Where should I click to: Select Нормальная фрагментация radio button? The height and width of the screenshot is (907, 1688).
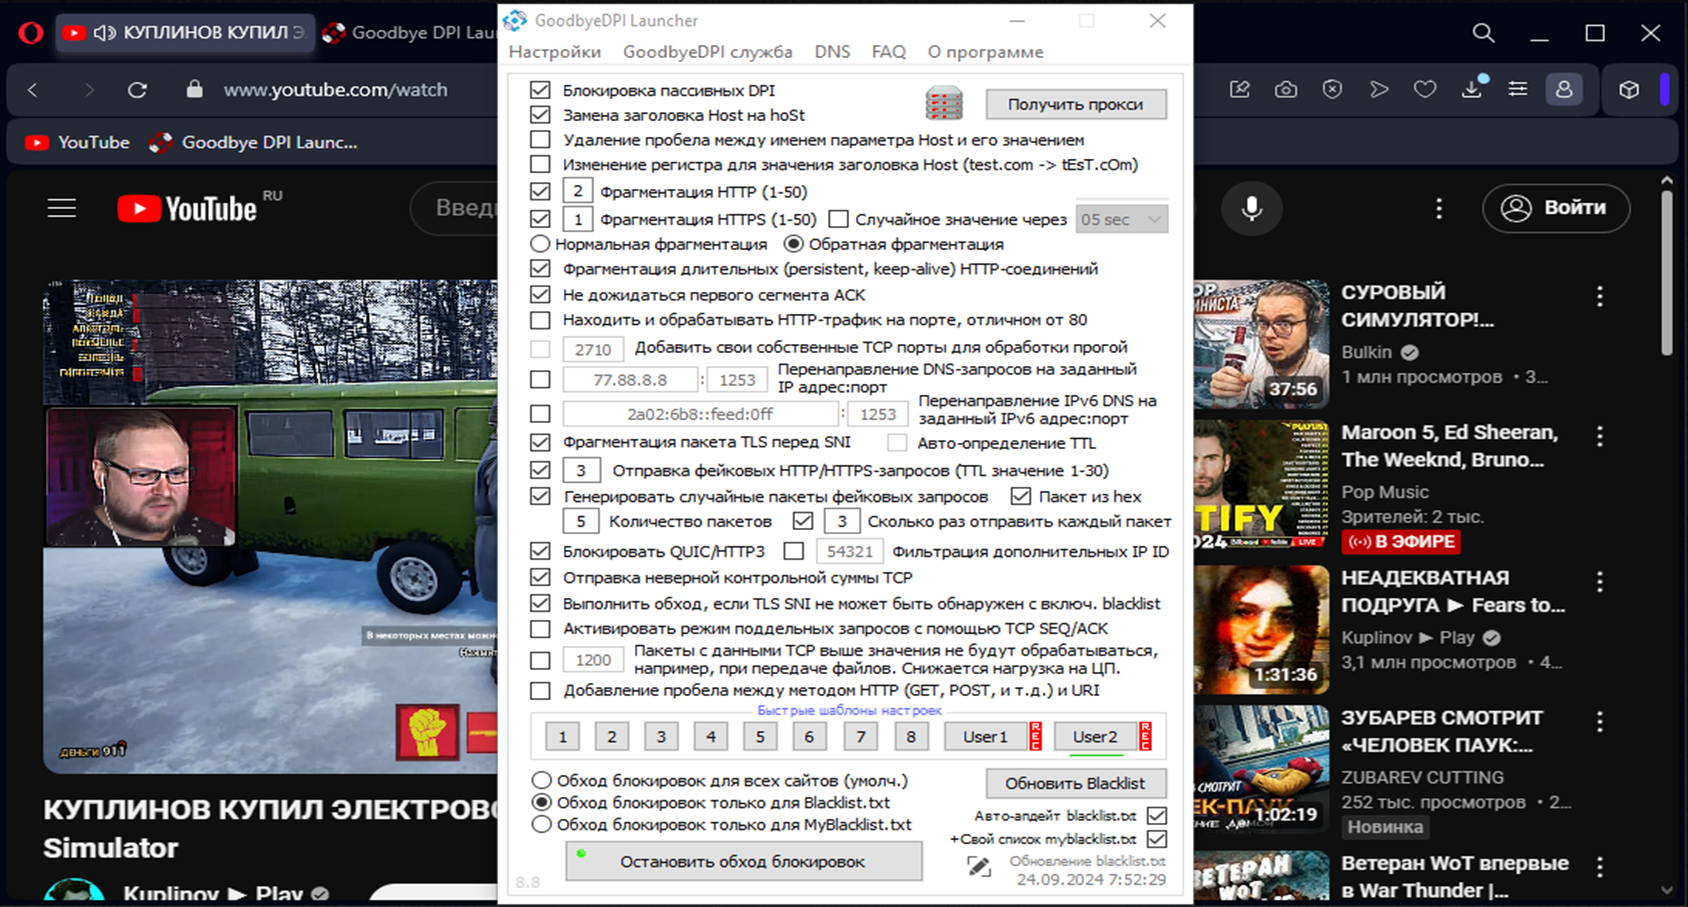point(540,244)
